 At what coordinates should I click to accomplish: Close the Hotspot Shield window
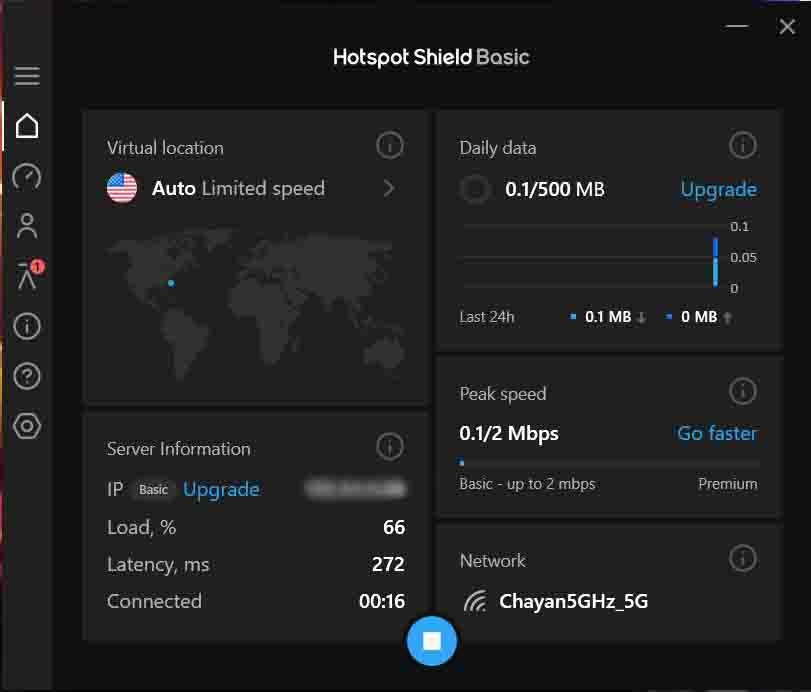[x=787, y=26]
